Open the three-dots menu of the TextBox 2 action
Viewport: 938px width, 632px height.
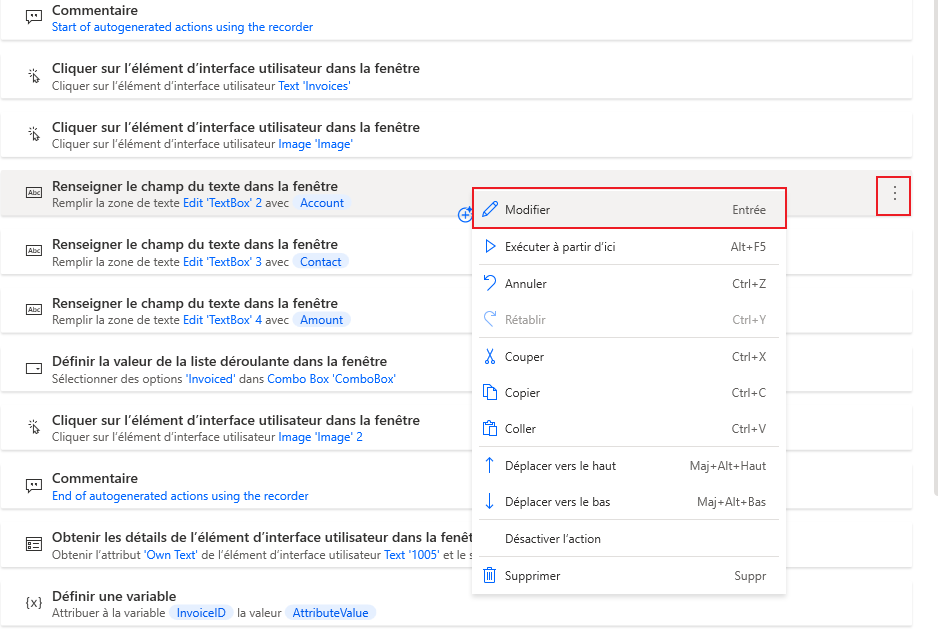click(894, 193)
